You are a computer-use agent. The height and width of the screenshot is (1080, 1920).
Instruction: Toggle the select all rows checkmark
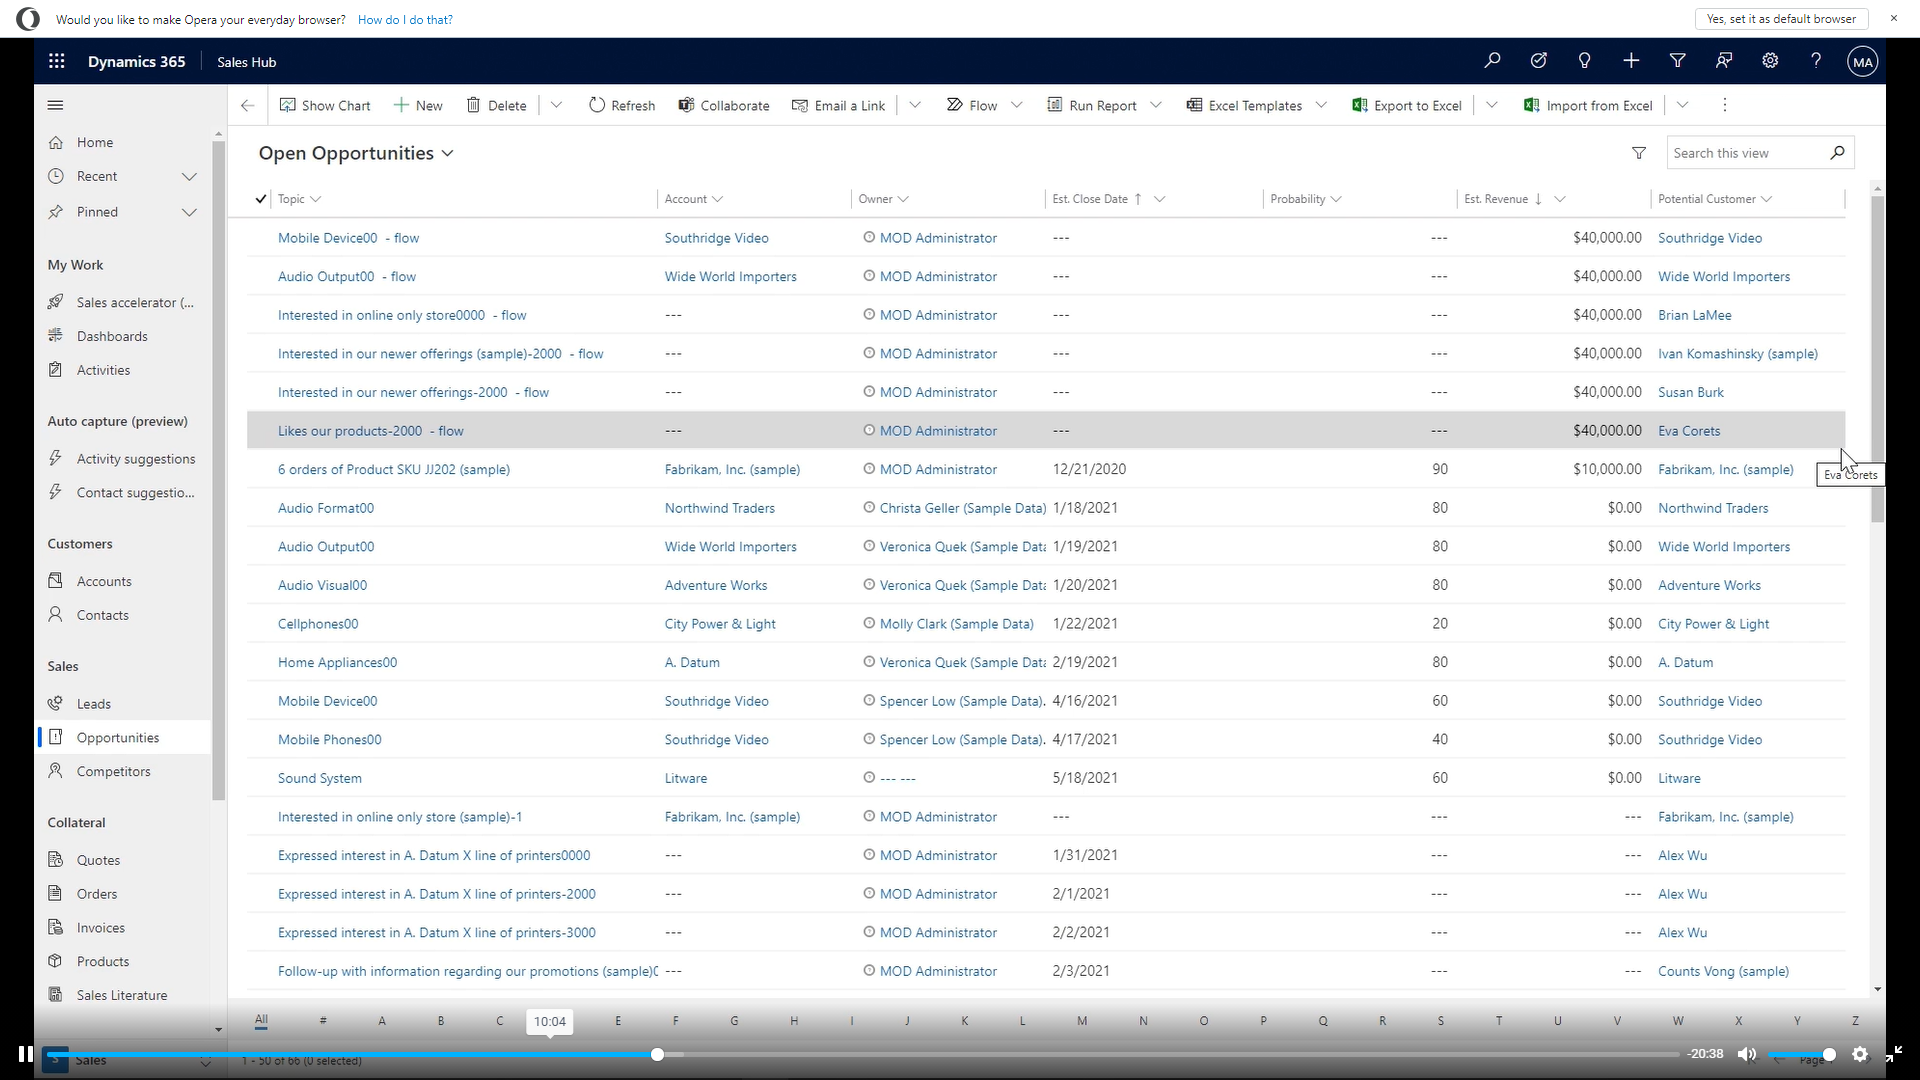[261, 199]
